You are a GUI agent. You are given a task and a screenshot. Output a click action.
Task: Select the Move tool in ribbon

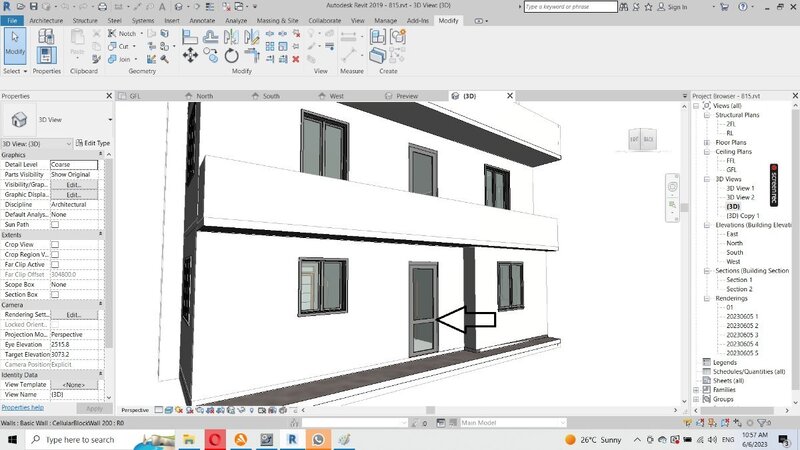click(x=190, y=56)
